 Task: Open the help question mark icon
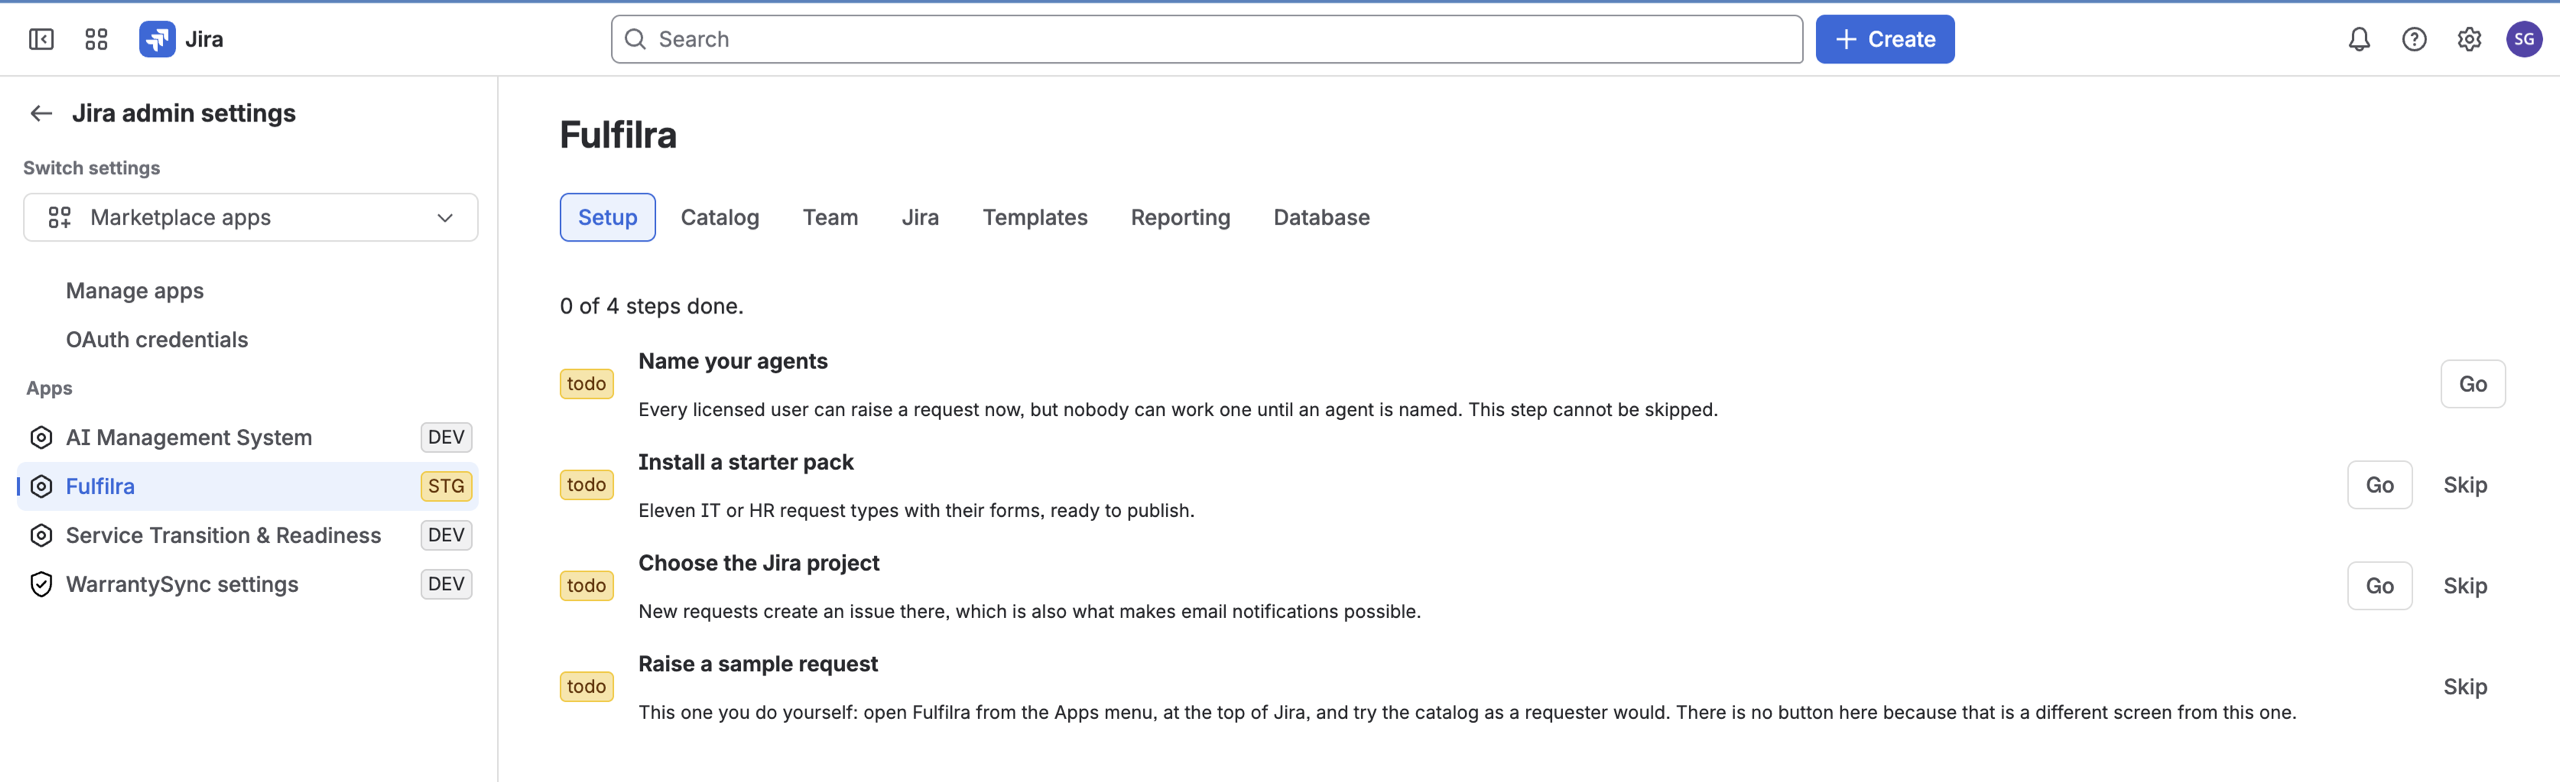click(x=2414, y=39)
